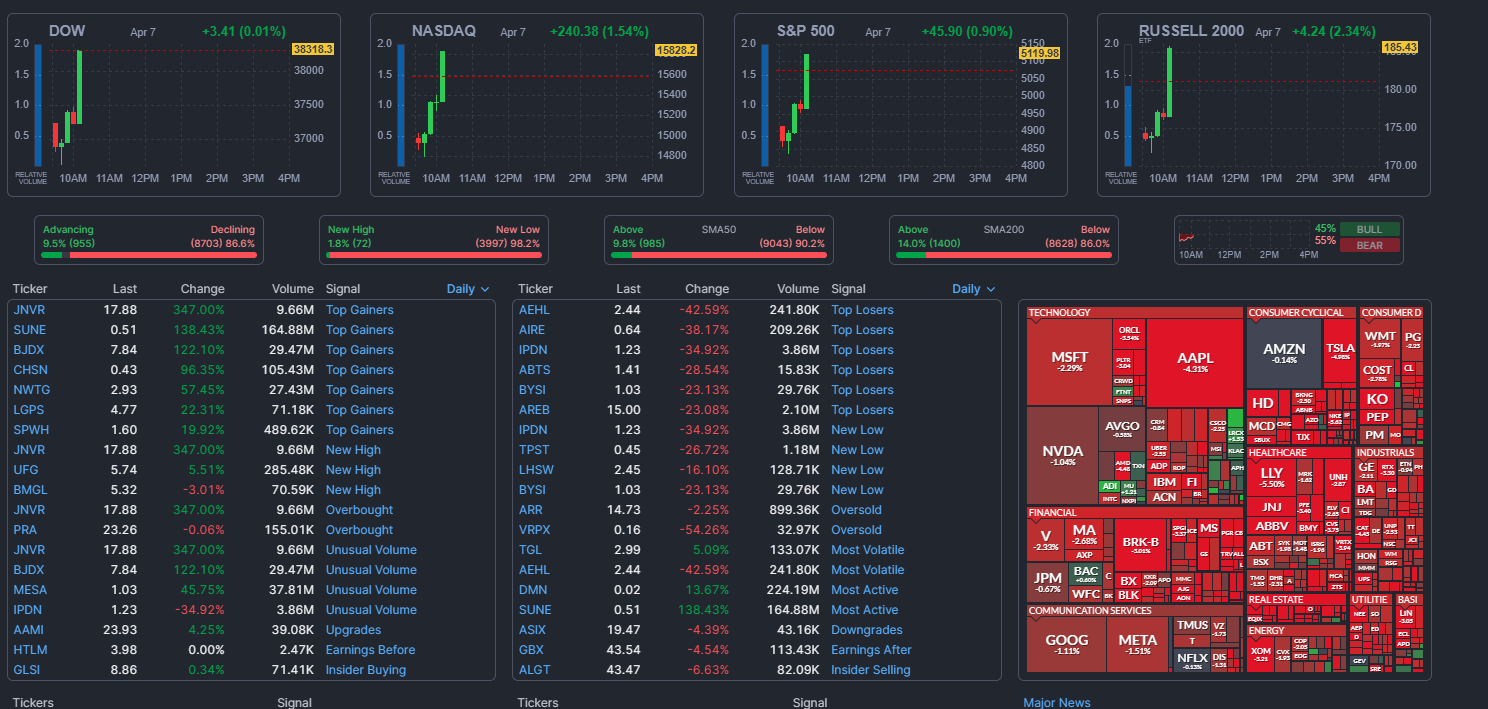Open the Overbought signal for PRA
This screenshot has width=1488, height=709.
[360, 530]
